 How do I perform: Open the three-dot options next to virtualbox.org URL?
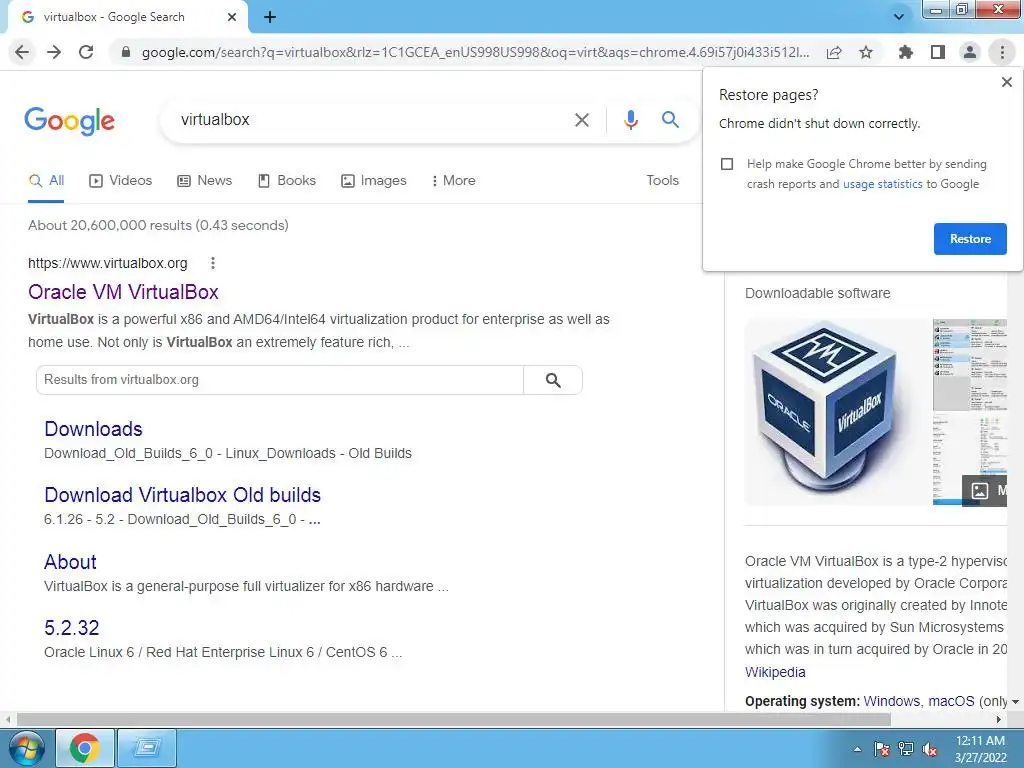(212, 263)
